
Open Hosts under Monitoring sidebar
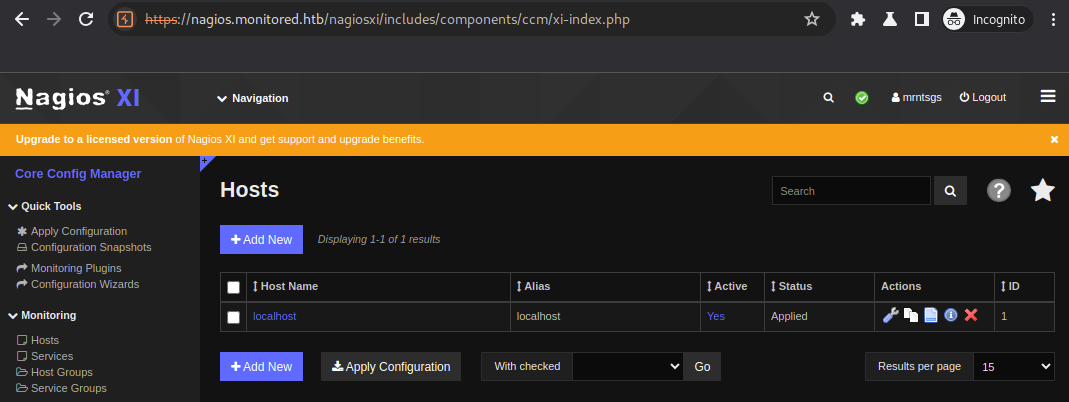(x=37, y=340)
